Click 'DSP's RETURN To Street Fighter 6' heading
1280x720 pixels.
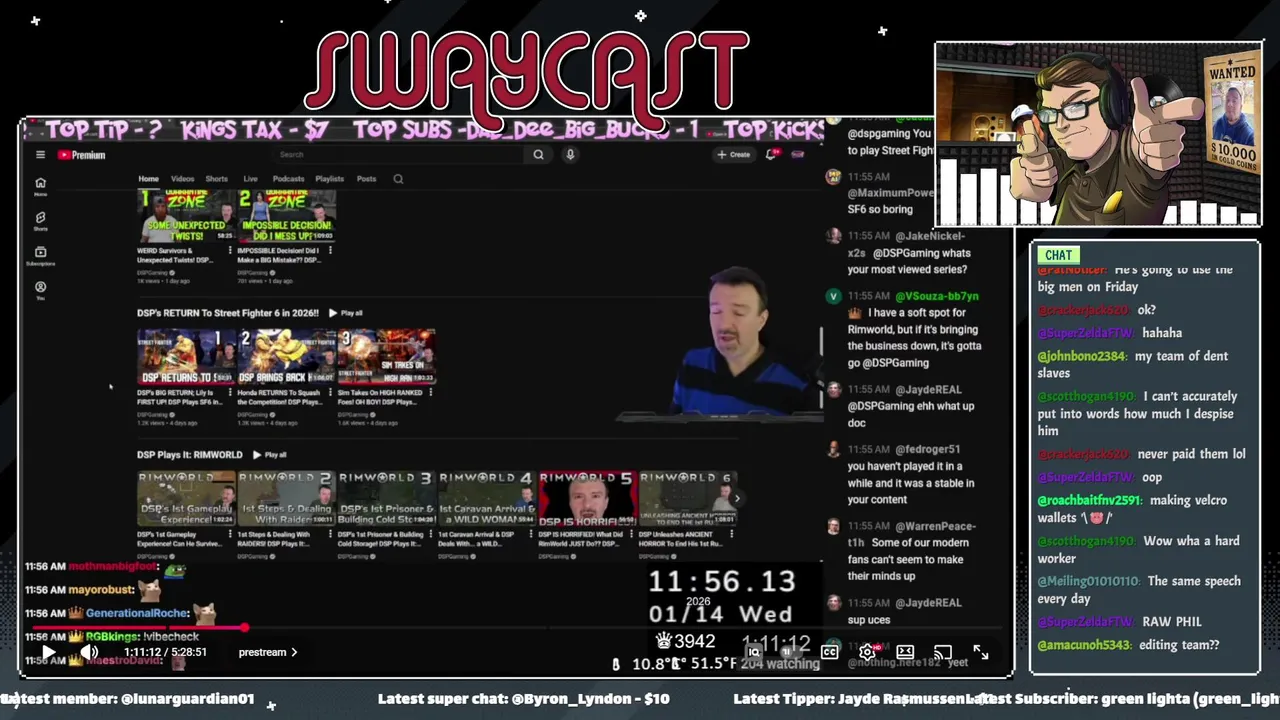[228, 313]
